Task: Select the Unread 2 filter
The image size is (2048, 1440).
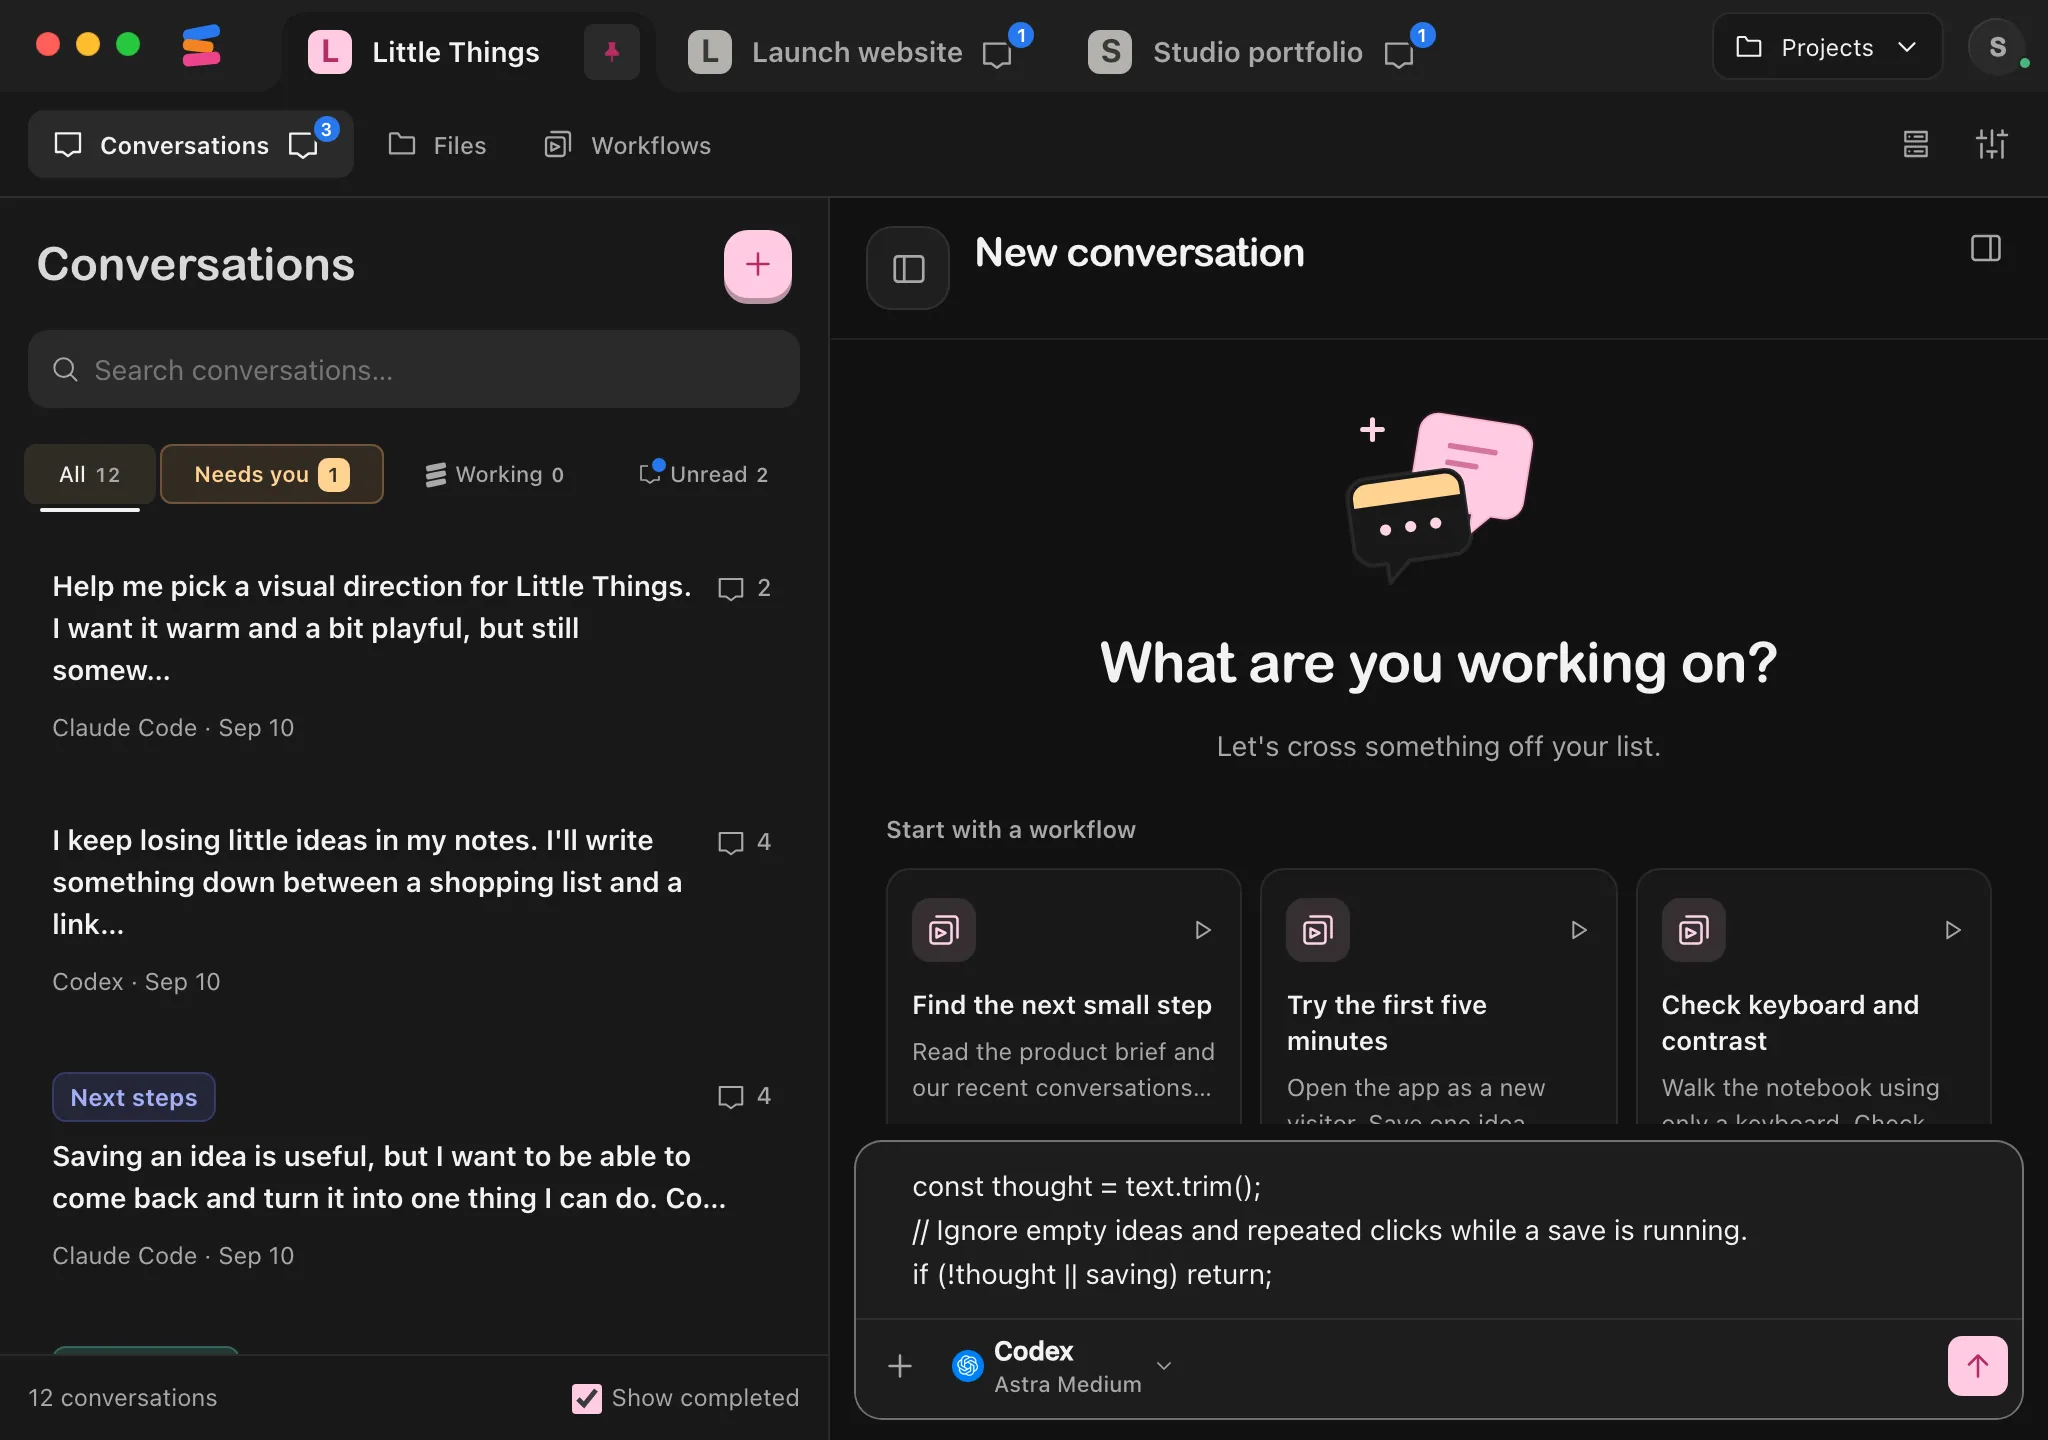Action: (x=704, y=474)
